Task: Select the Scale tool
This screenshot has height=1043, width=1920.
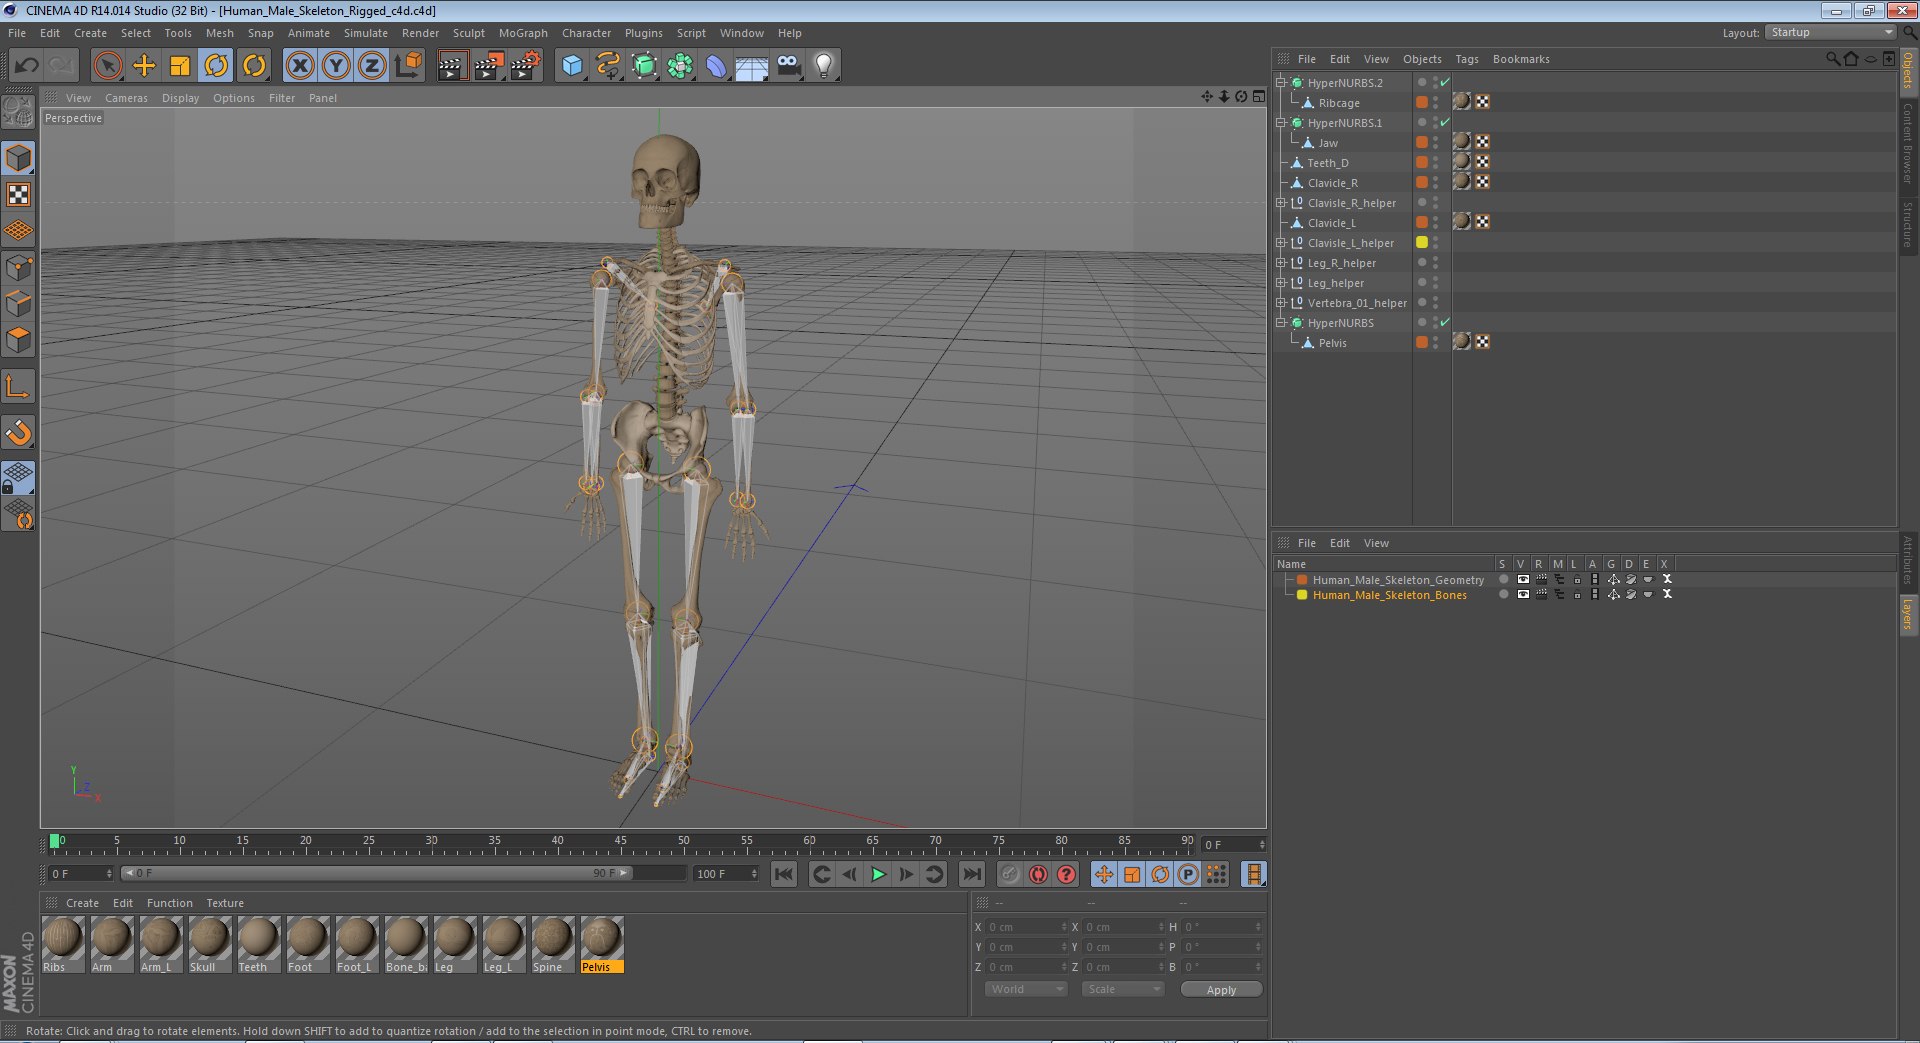Action: pos(180,66)
